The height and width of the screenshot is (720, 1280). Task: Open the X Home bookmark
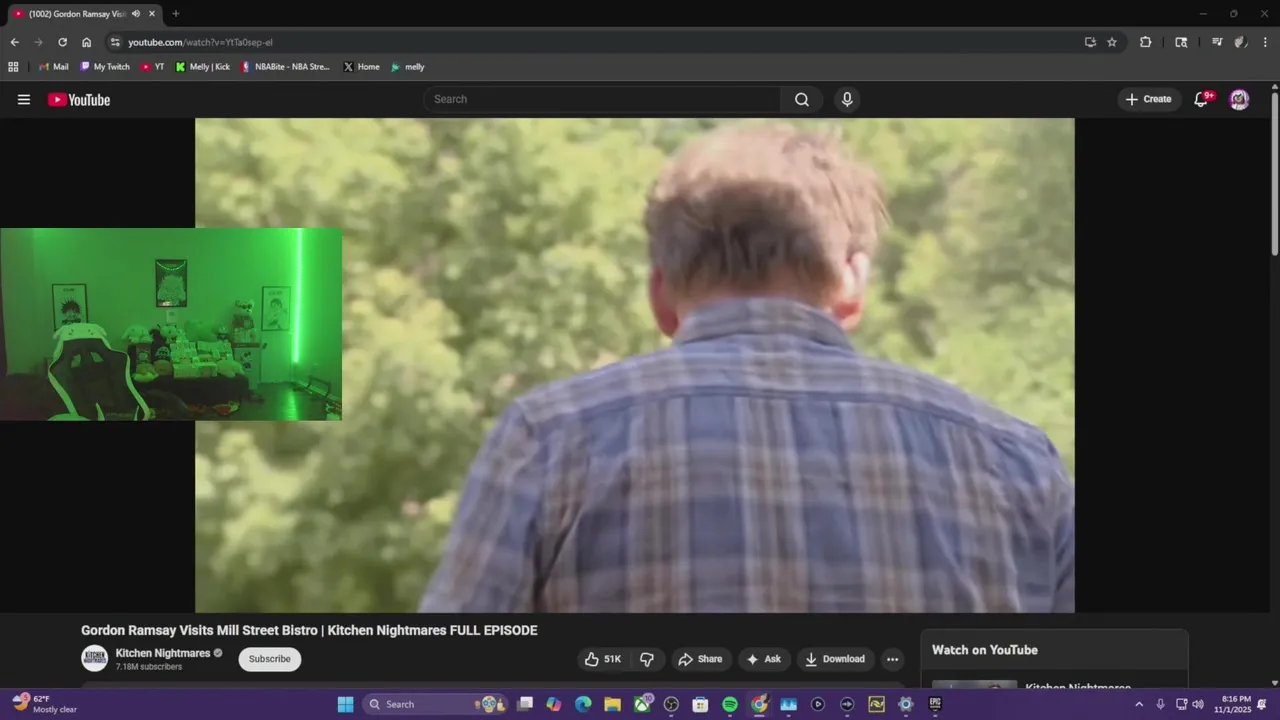click(362, 67)
